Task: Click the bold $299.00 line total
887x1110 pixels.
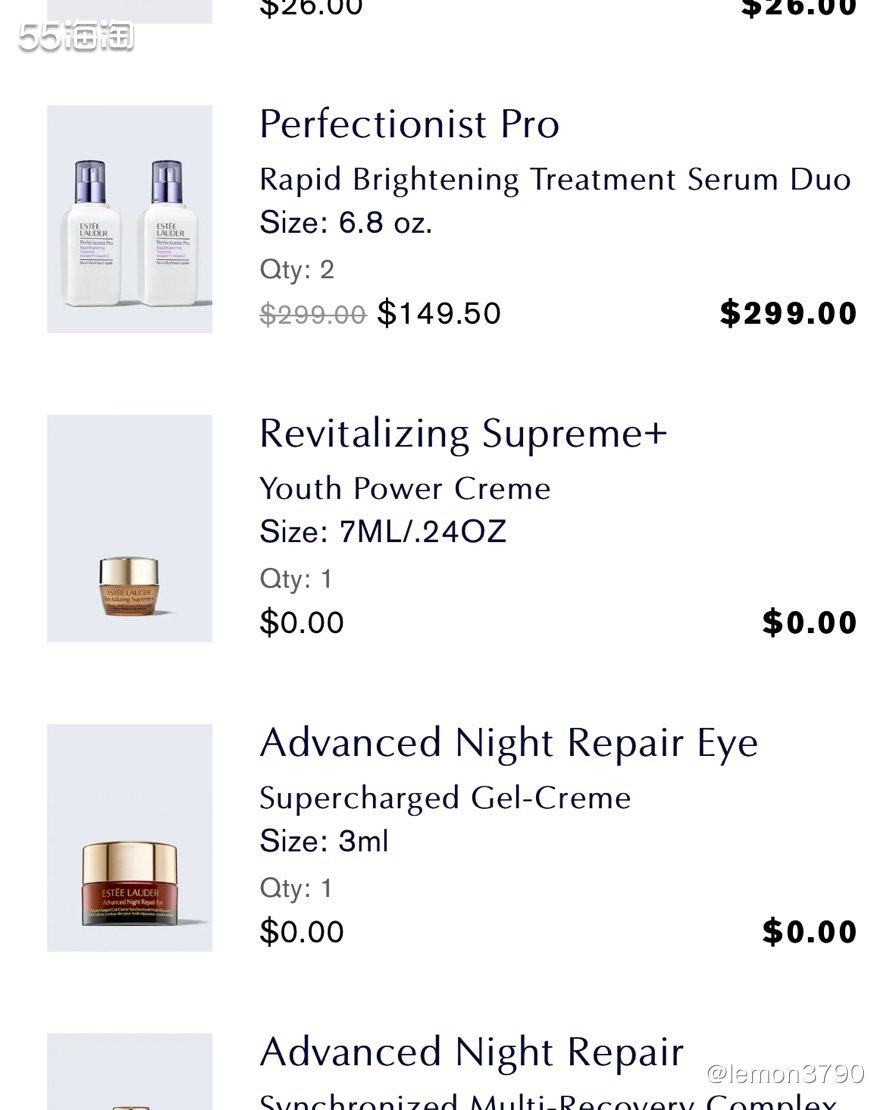Action: pos(788,313)
